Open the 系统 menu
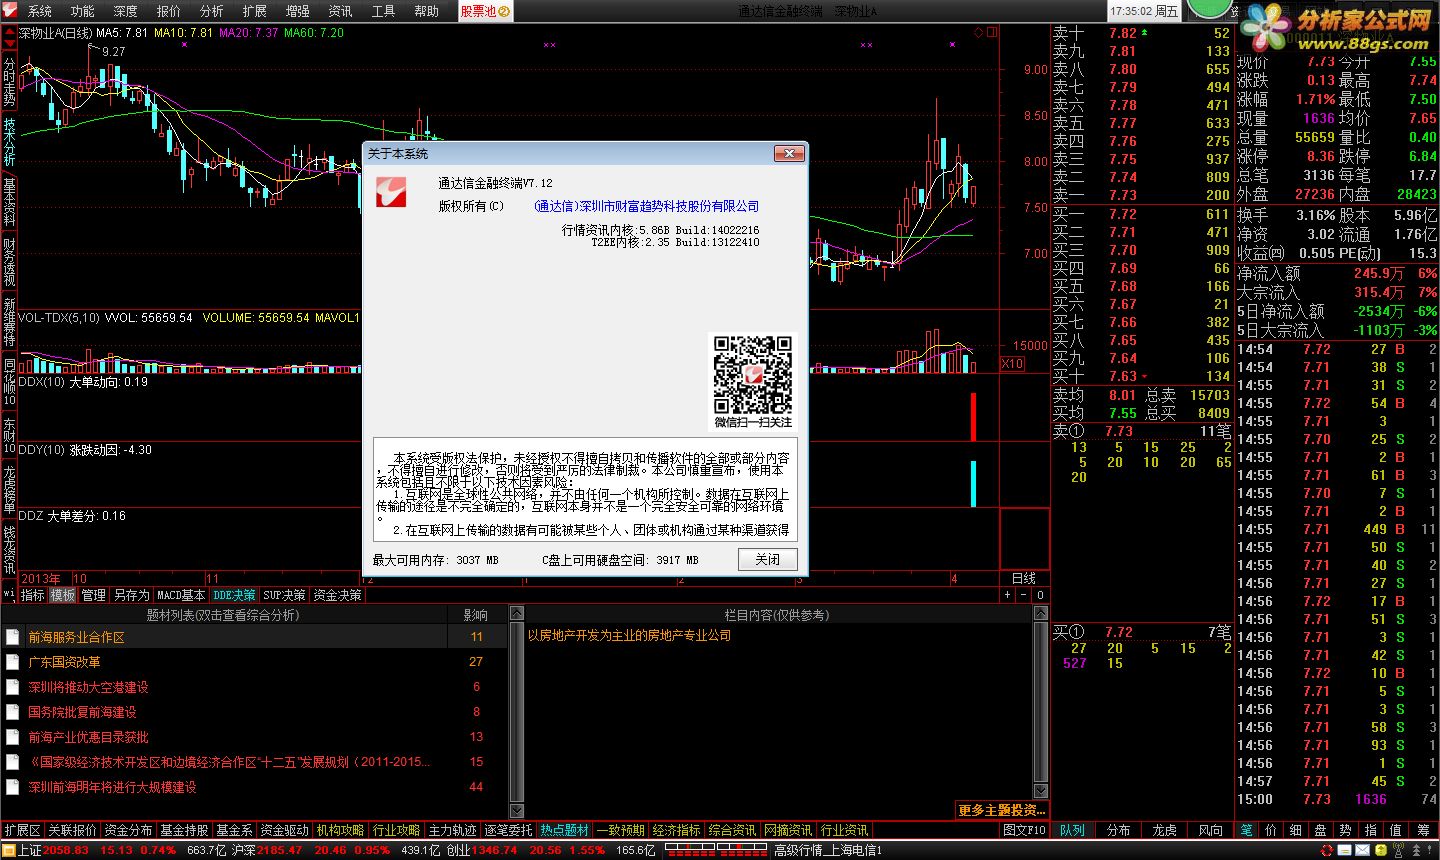The width and height of the screenshot is (1440, 860). pyautogui.click(x=40, y=11)
